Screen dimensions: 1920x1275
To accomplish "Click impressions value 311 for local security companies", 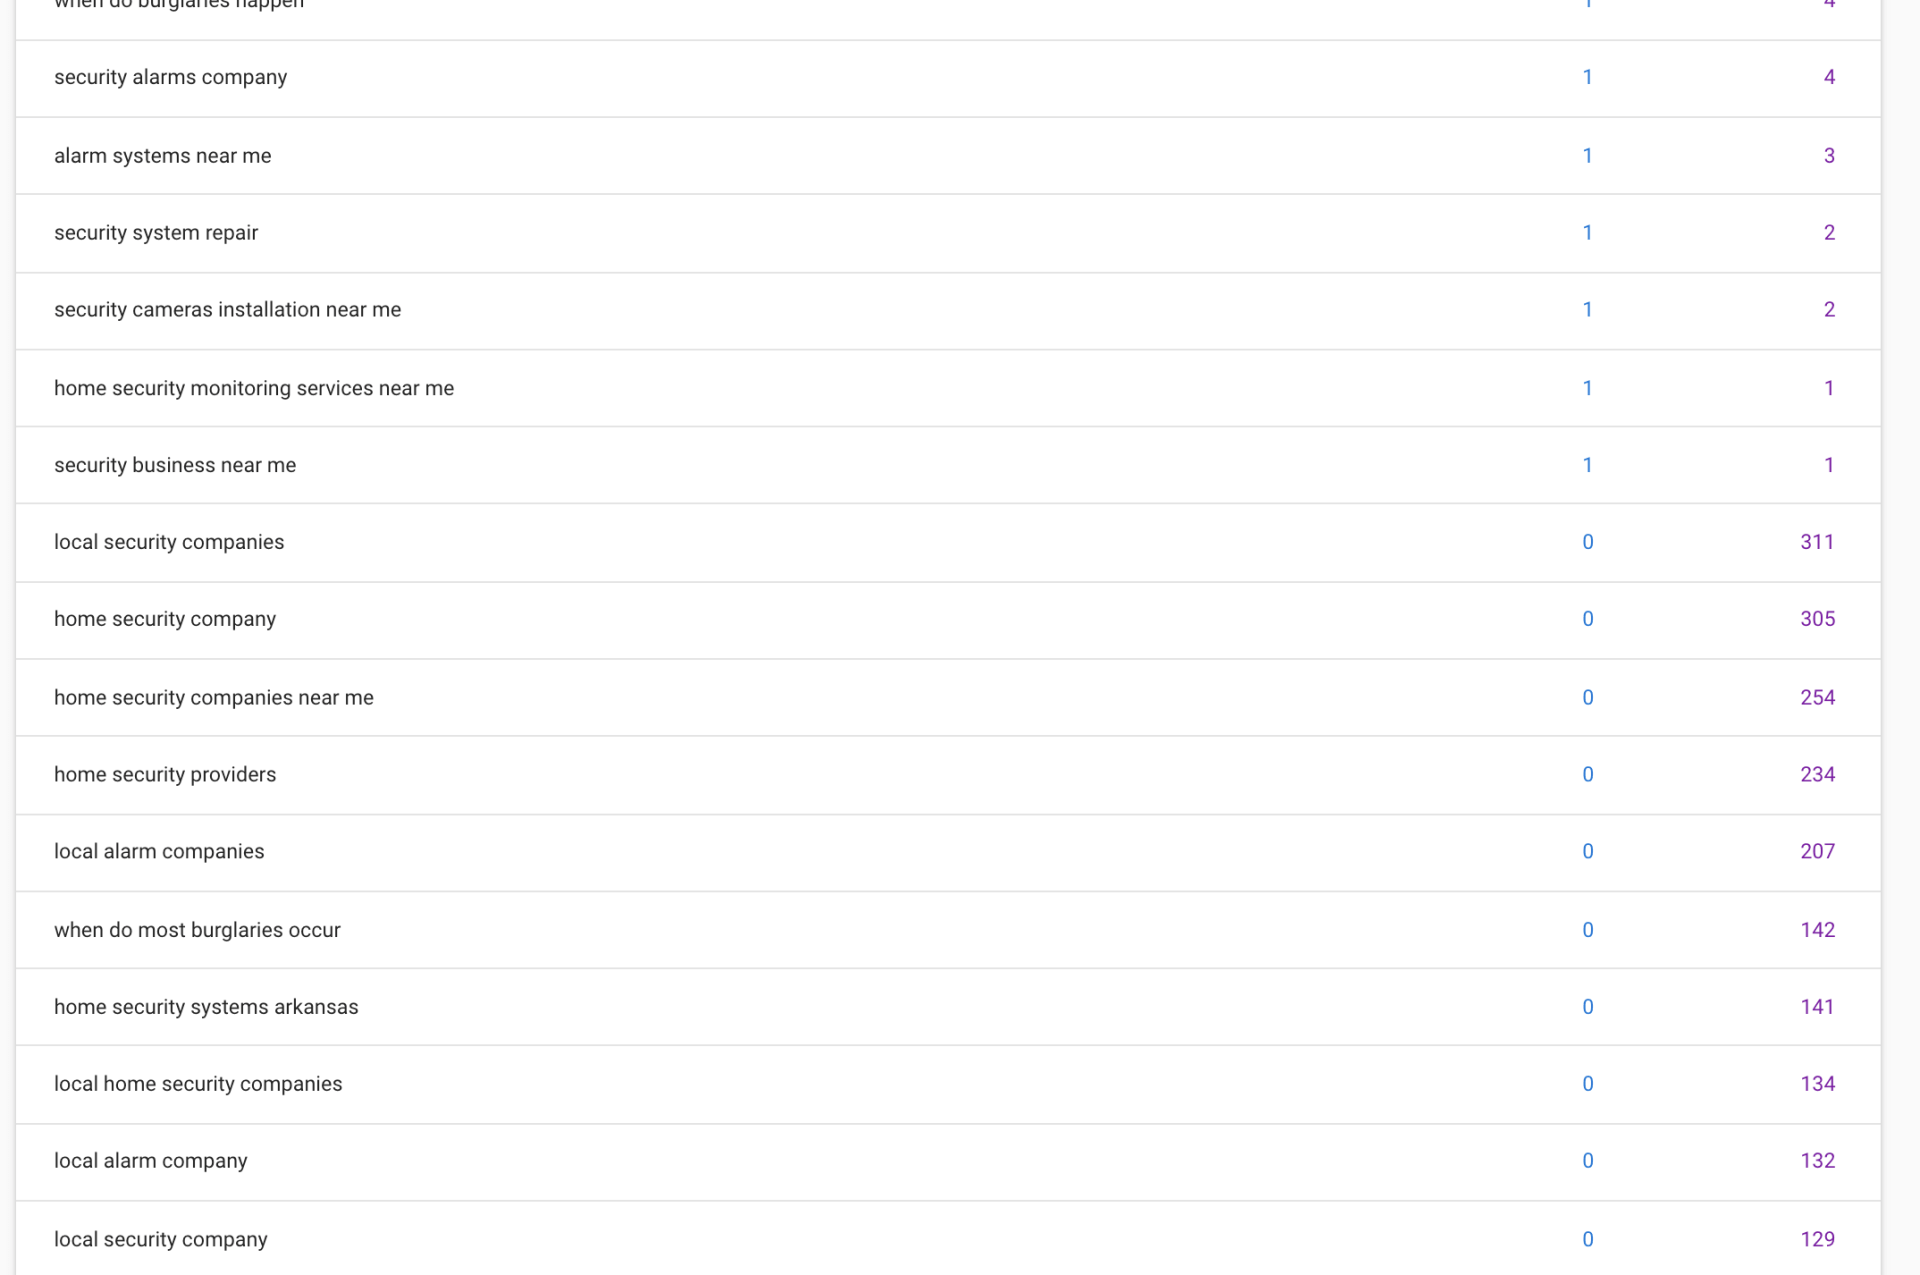I will (1816, 542).
